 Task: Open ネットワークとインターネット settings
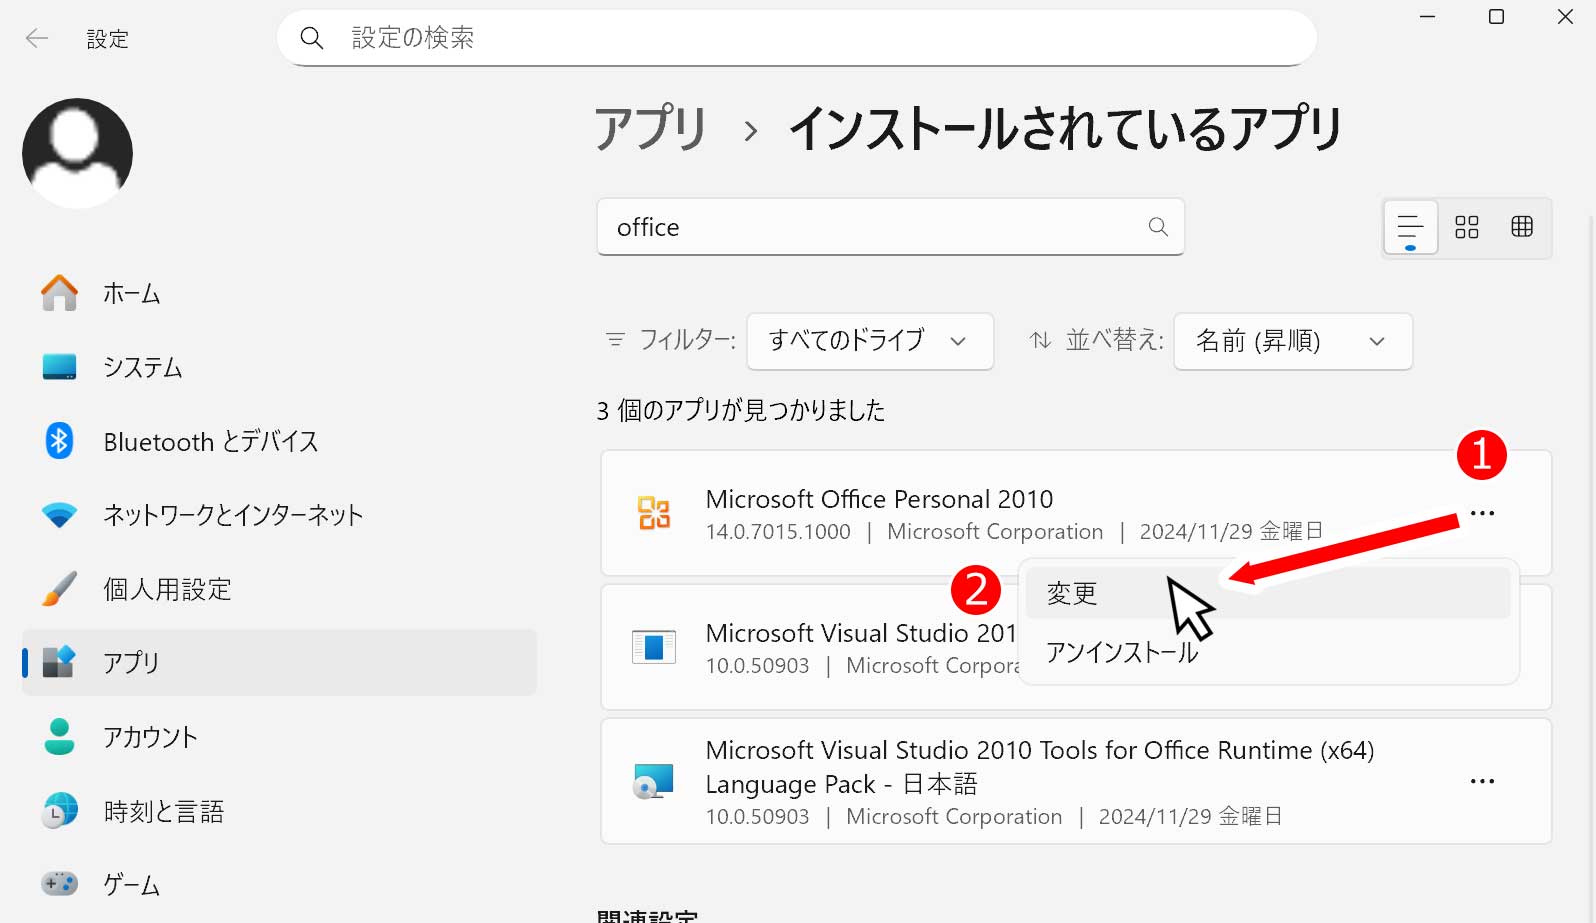coord(279,515)
